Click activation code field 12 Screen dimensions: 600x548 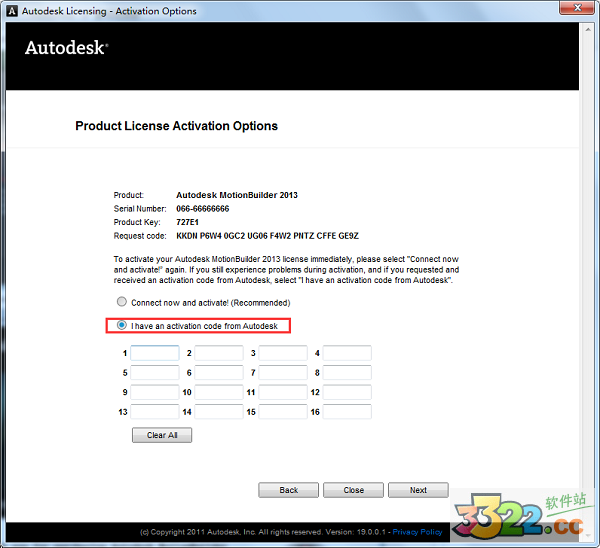coord(347,392)
